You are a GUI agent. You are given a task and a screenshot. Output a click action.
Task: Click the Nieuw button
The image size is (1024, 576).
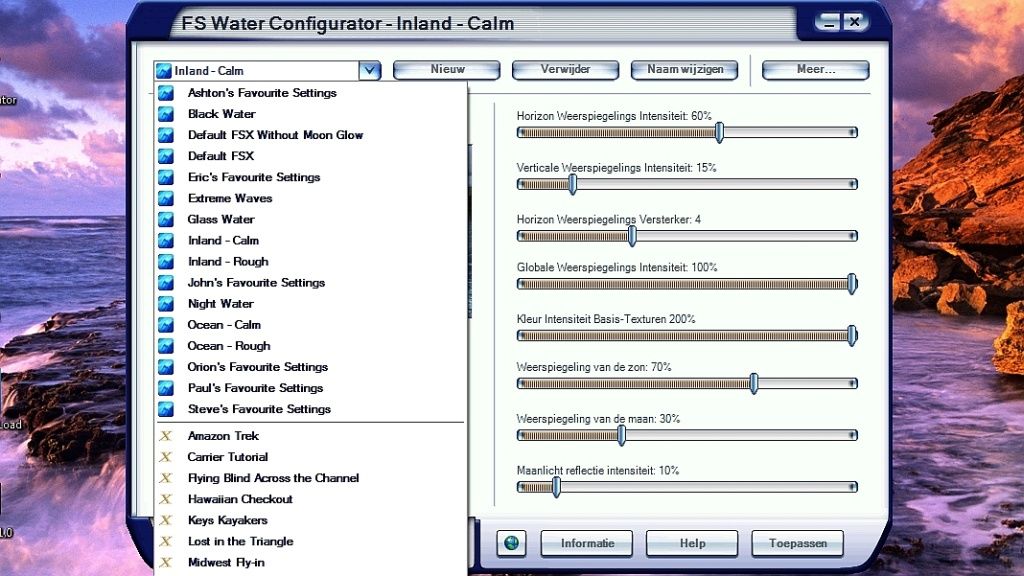tap(447, 69)
